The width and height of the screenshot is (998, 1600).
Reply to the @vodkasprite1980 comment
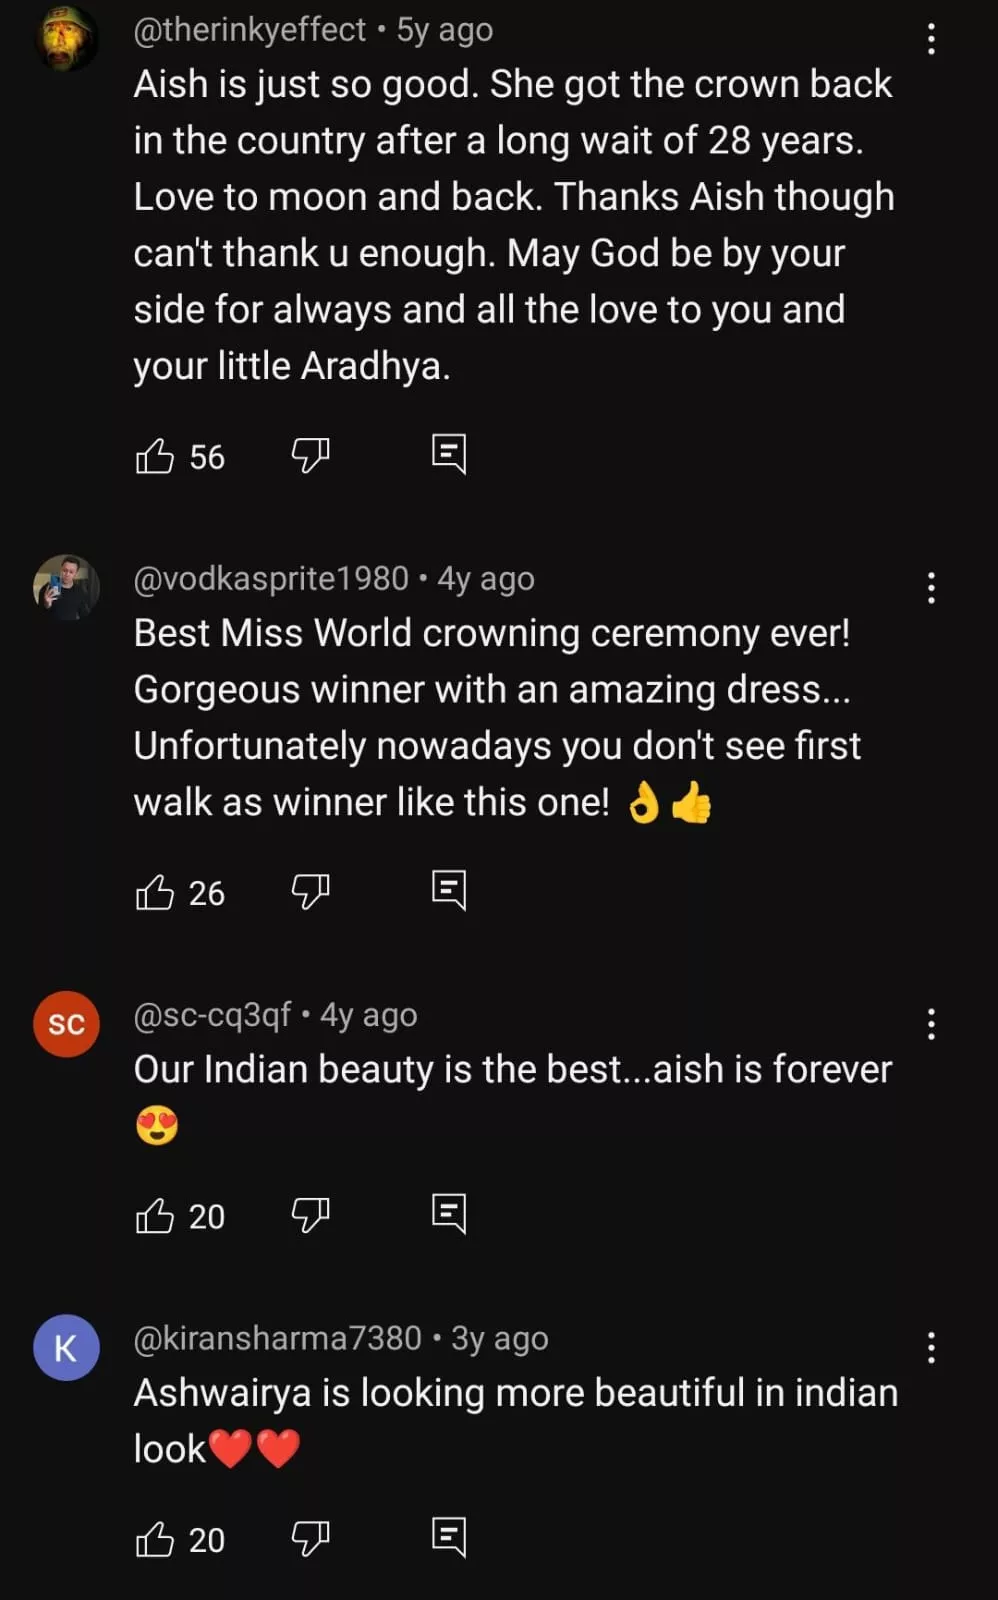pos(449,890)
